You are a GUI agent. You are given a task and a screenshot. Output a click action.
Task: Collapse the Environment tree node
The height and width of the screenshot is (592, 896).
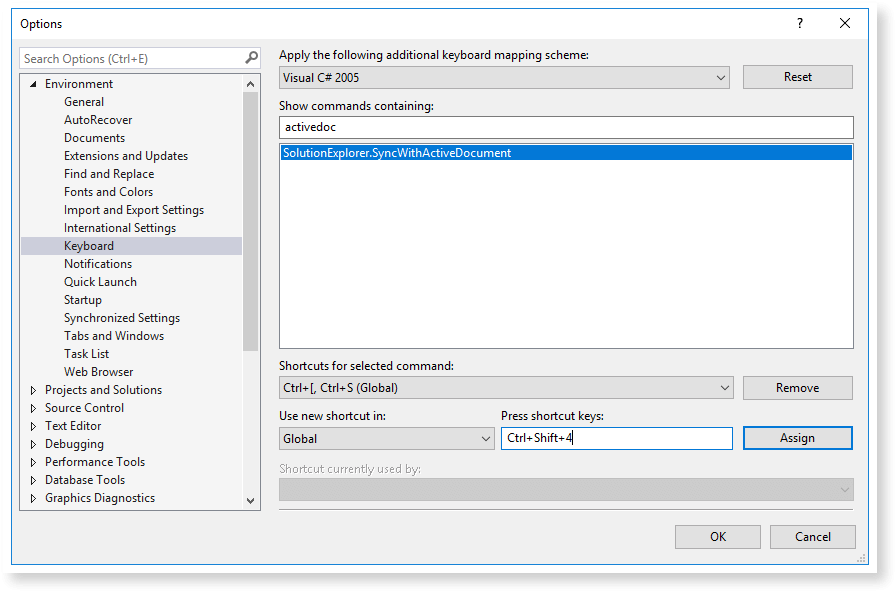(x=33, y=83)
